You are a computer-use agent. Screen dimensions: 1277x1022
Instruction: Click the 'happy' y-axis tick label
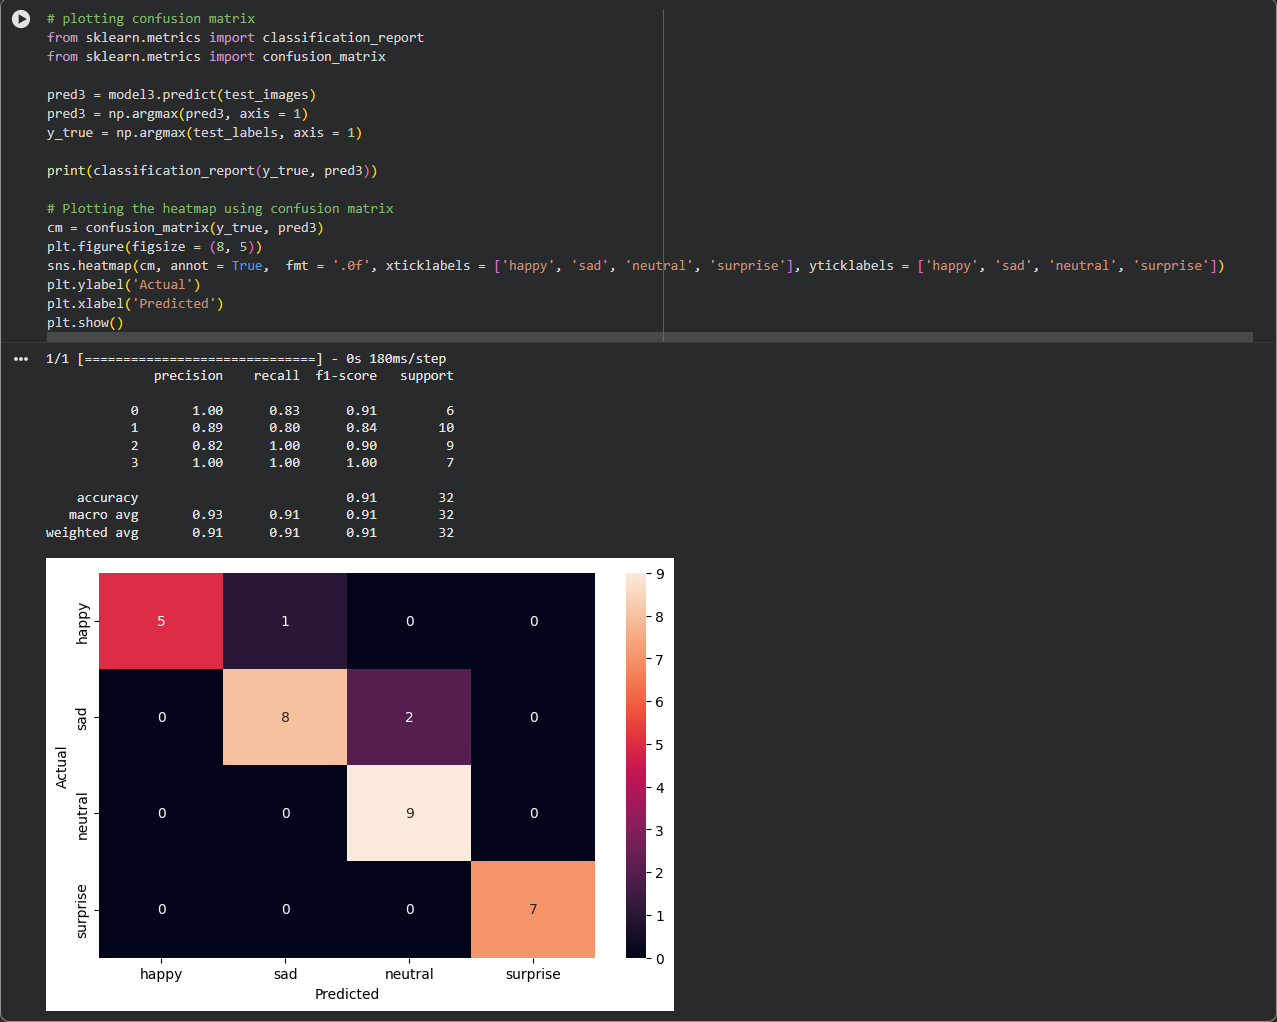tap(82, 623)
